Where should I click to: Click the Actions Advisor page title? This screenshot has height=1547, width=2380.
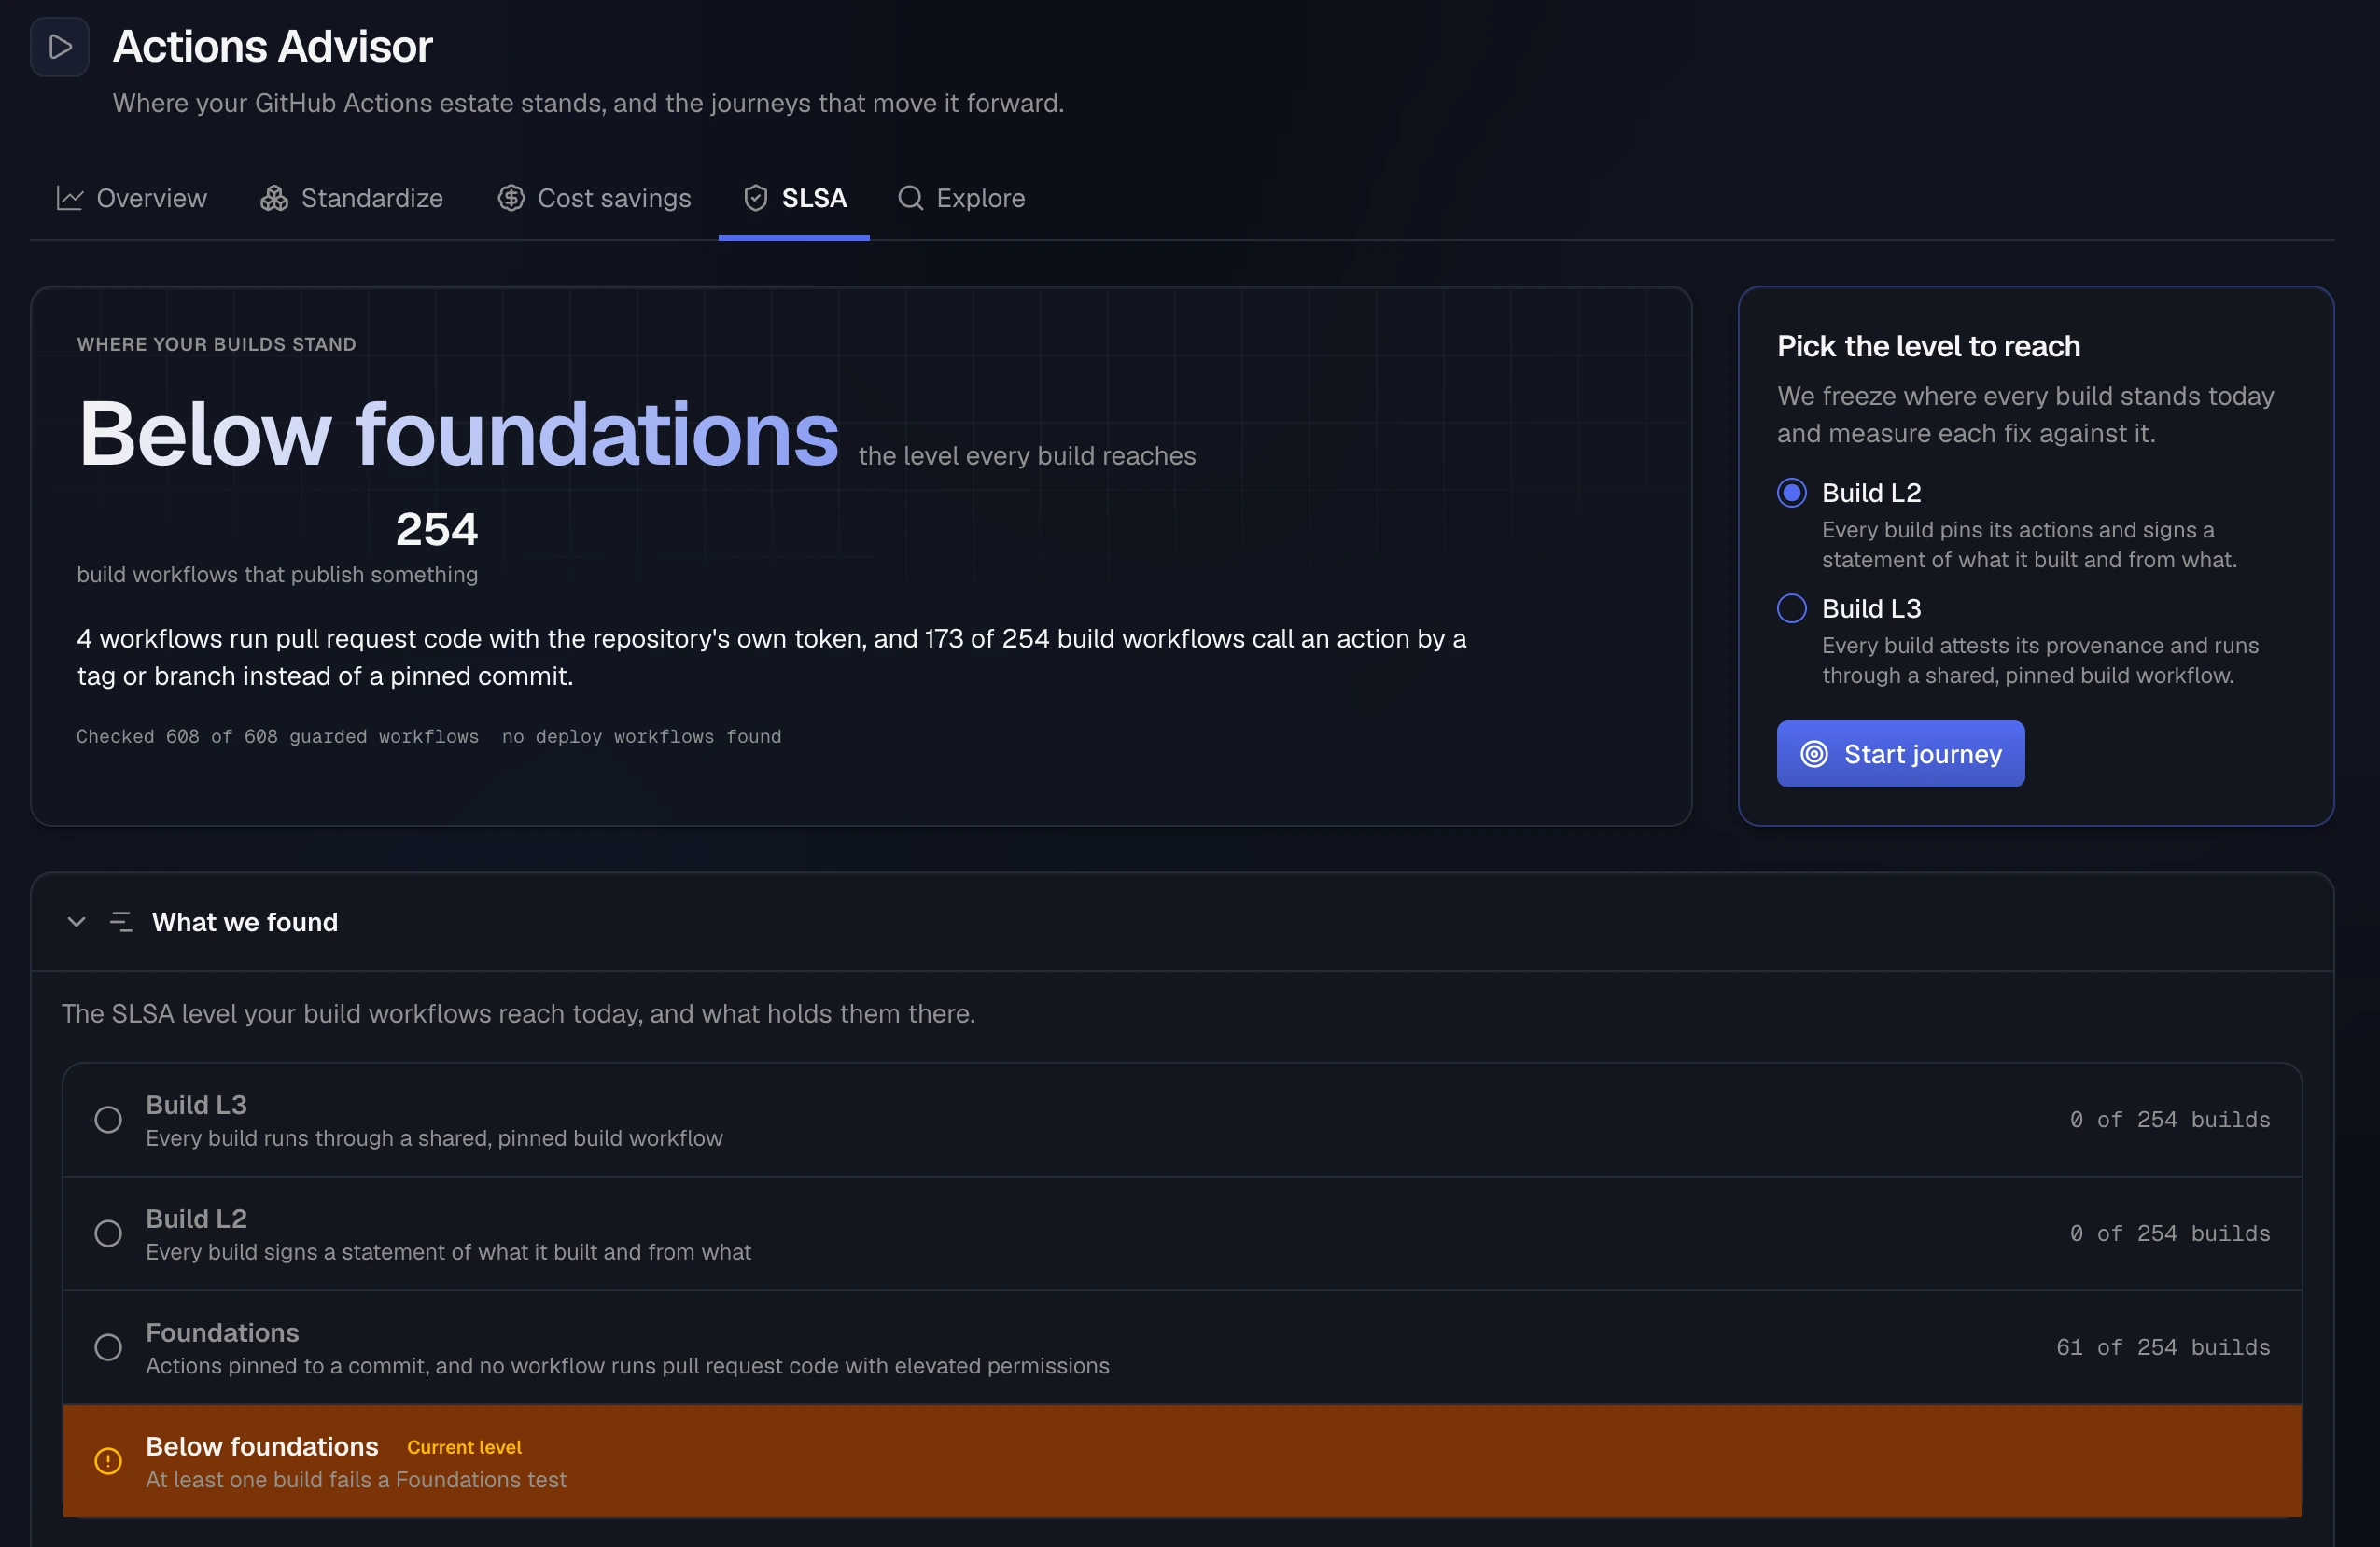[x=272, y=46]
